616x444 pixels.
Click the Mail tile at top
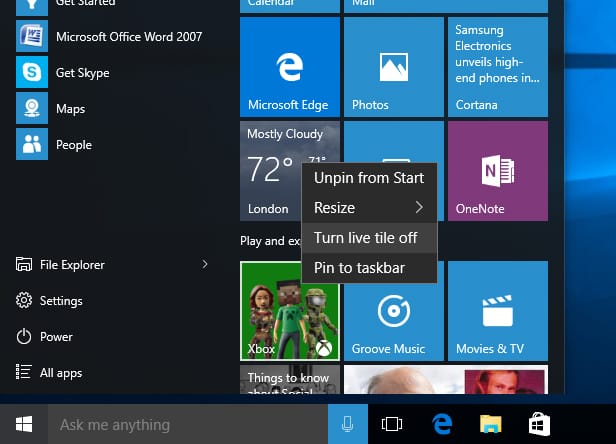(446, 6)
